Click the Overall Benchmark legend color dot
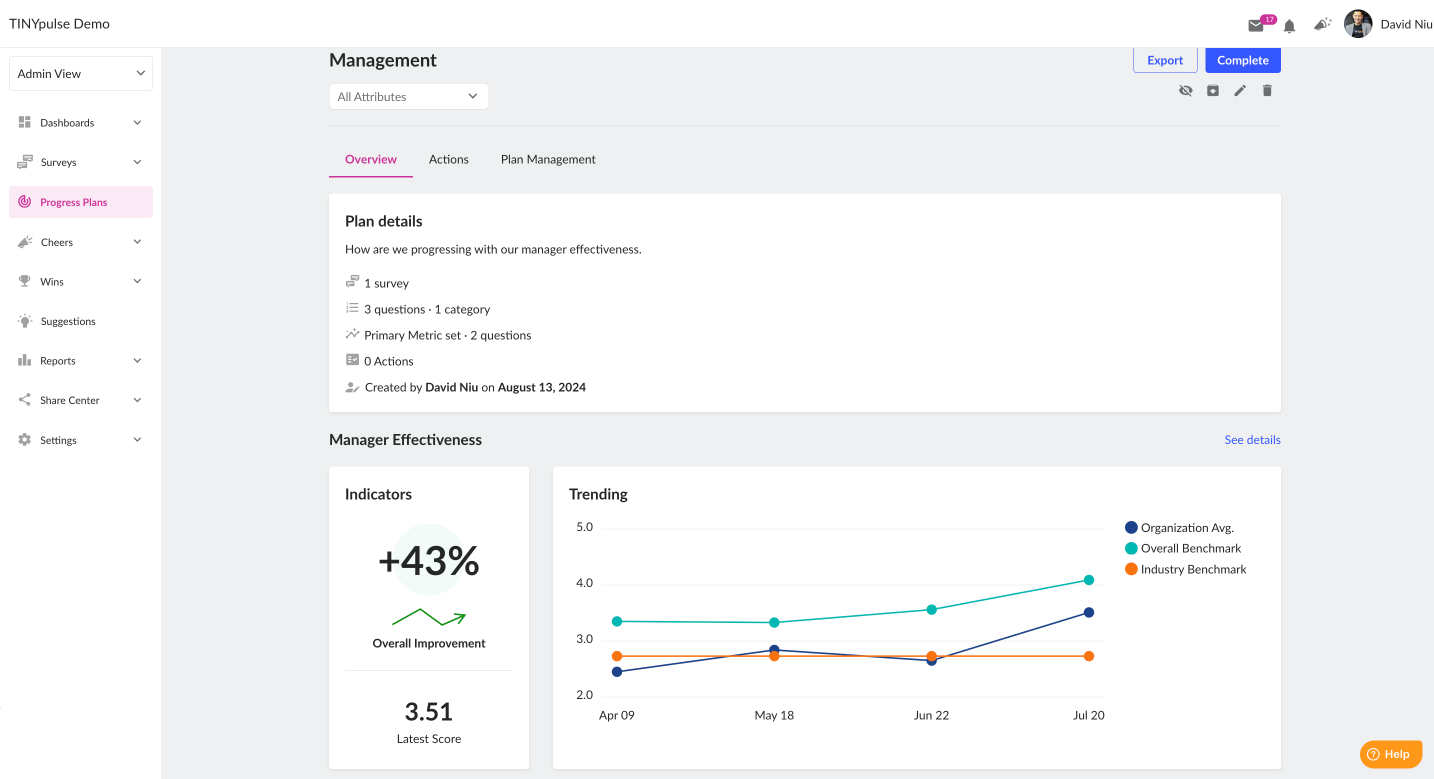Image resolution: width=1434 pixels, height=779 pixels. click(1131, 548)
